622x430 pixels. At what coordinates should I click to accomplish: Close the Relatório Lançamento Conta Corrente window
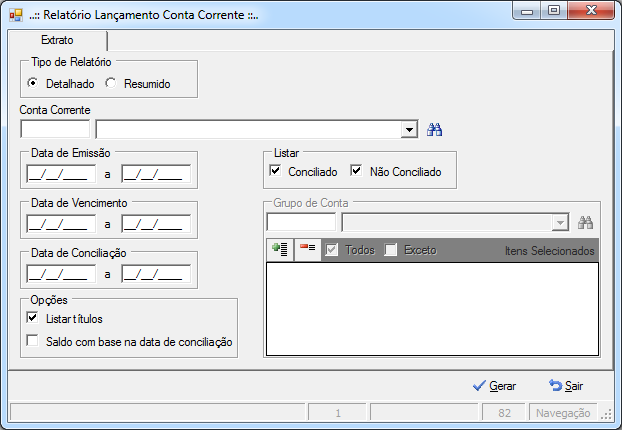tap(591, 11)
